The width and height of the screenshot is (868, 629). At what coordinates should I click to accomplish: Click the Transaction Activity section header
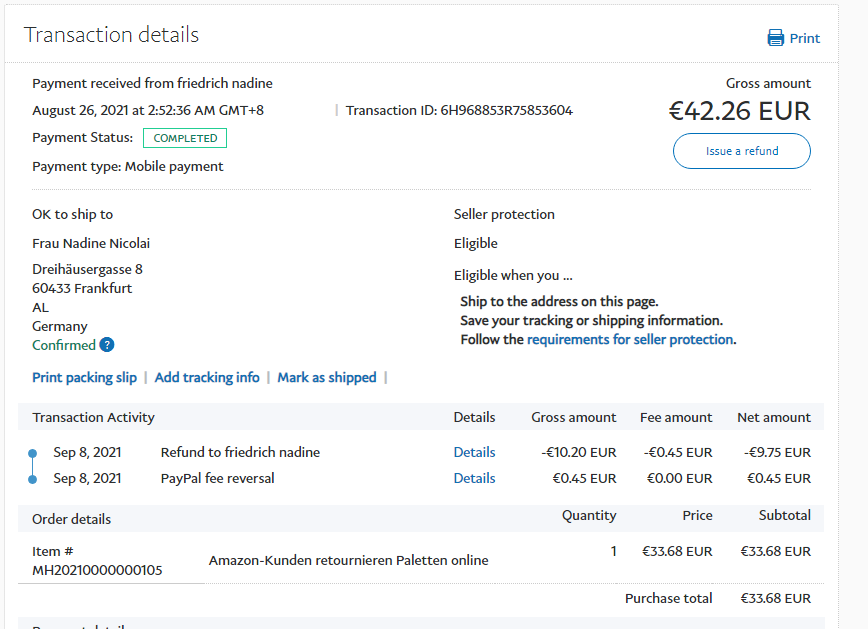point(93,417)
